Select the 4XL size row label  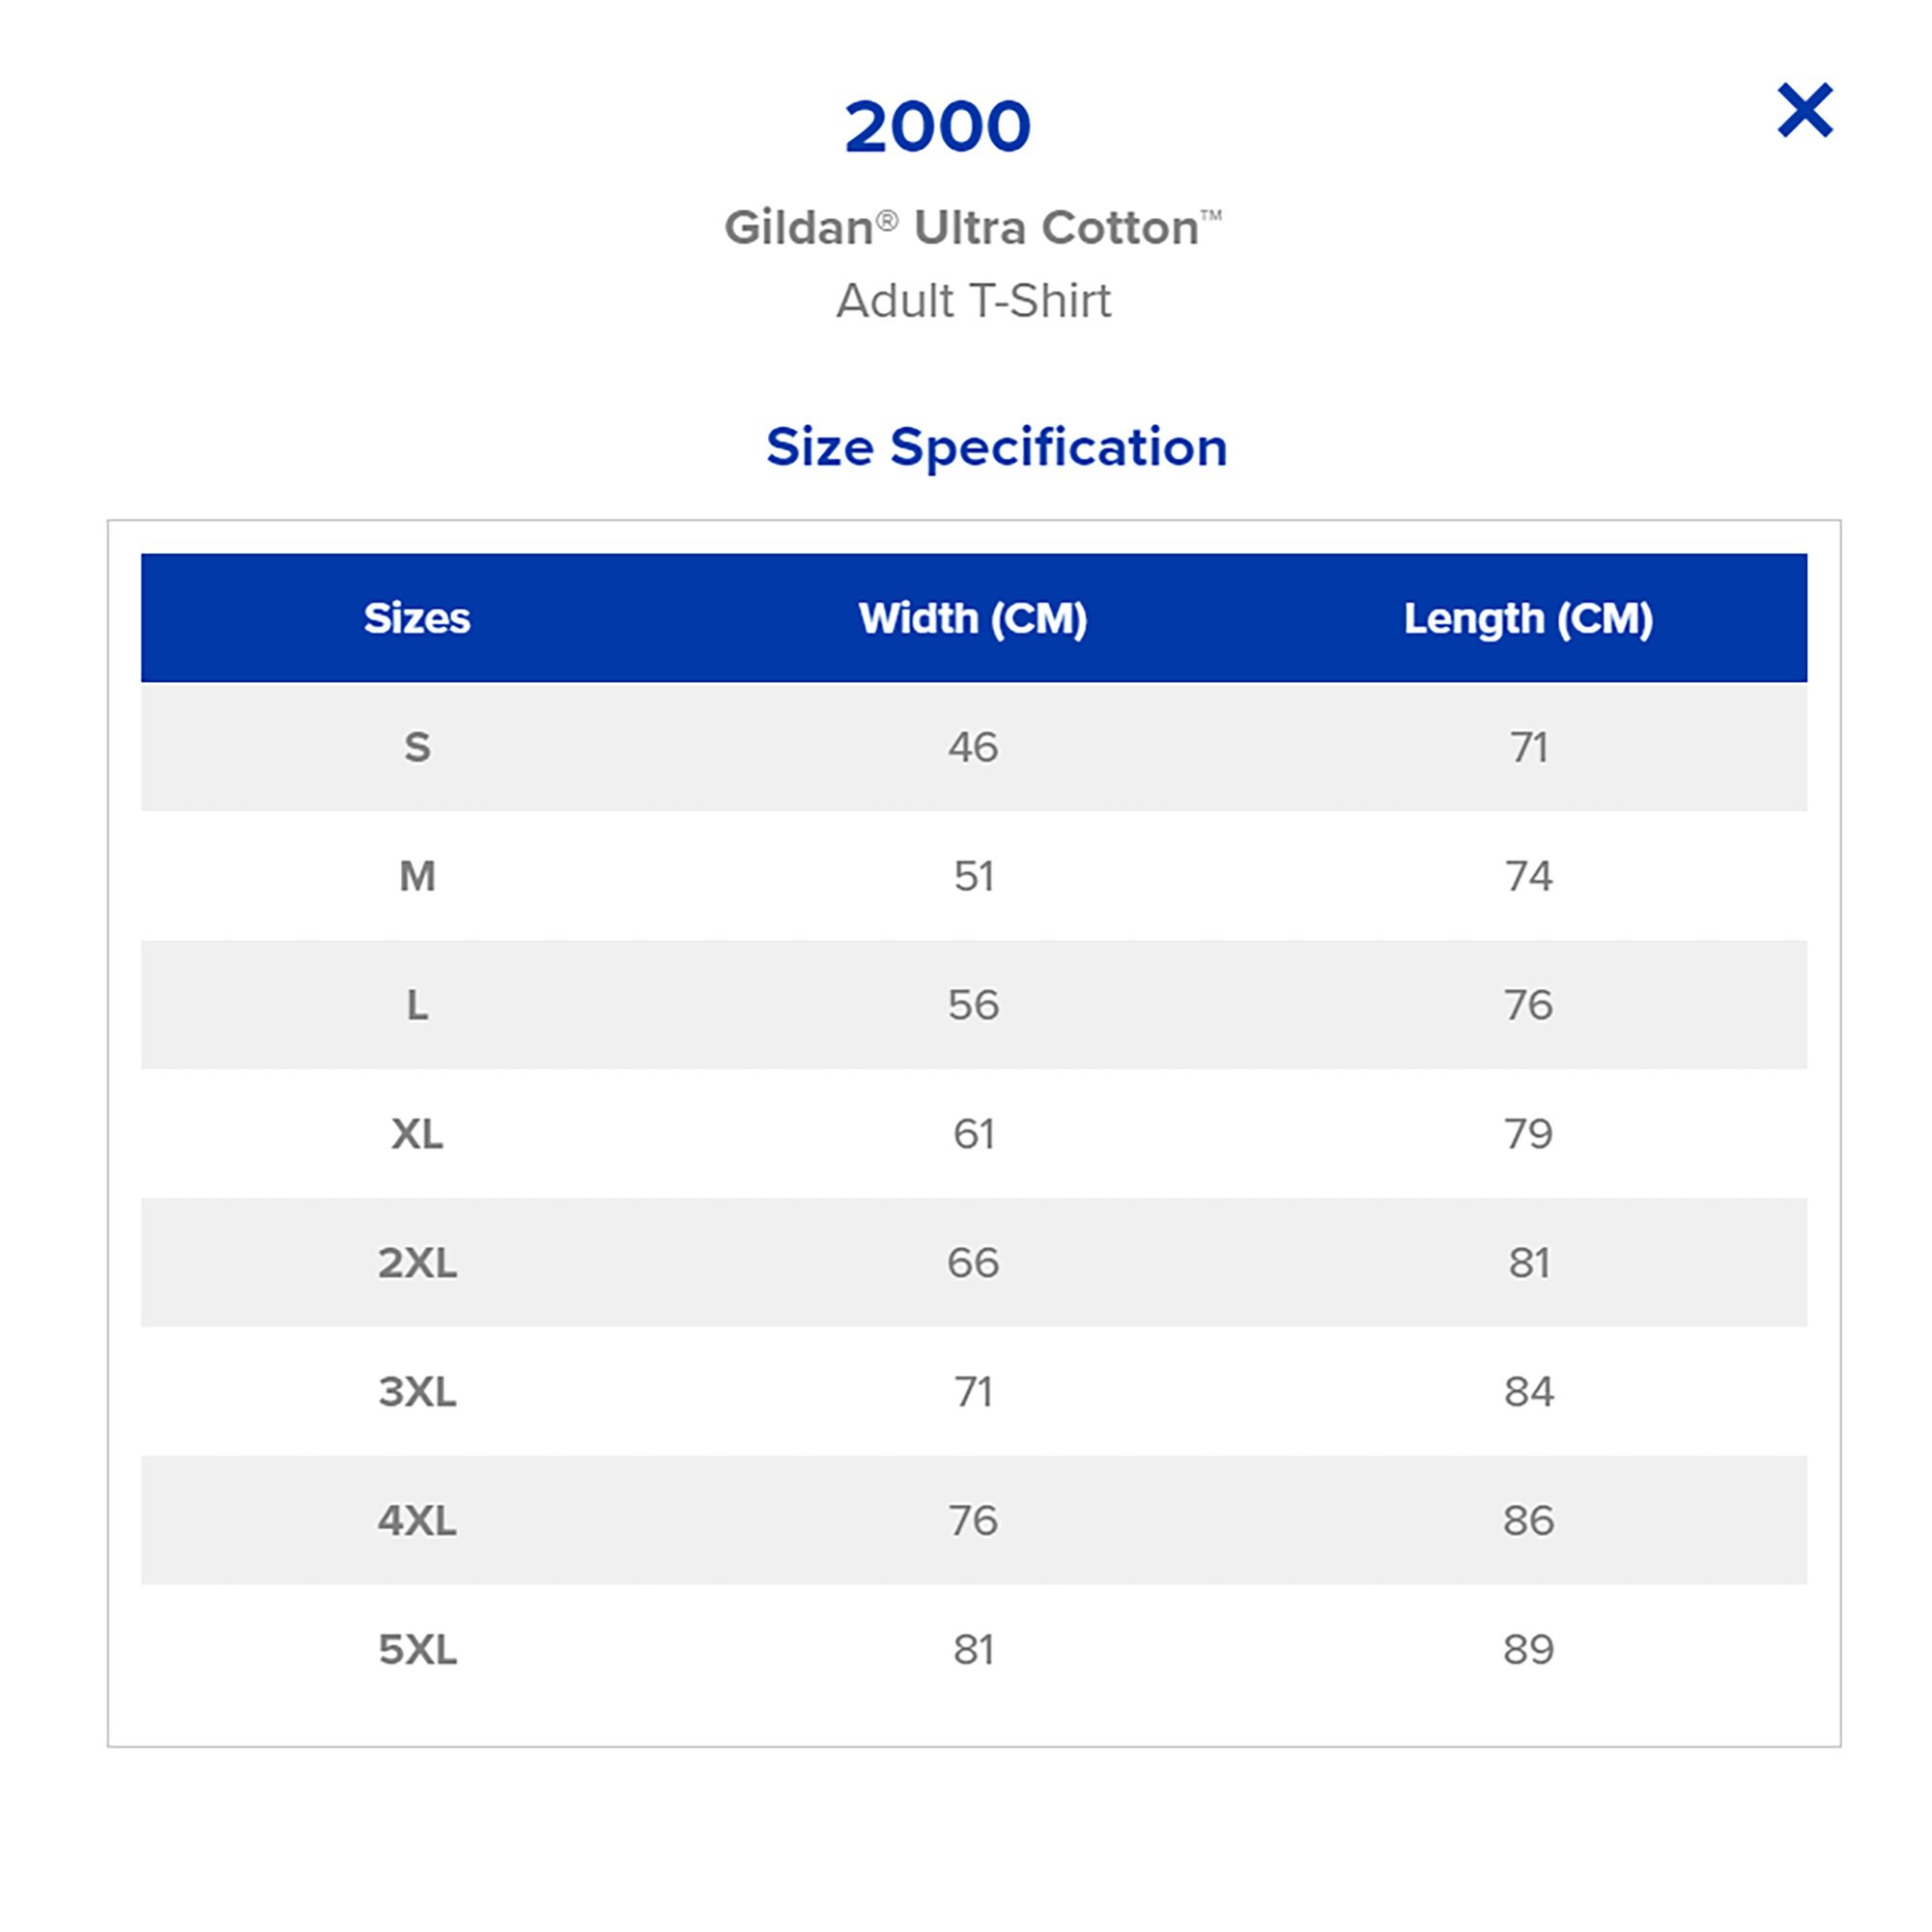[417, 1521]
